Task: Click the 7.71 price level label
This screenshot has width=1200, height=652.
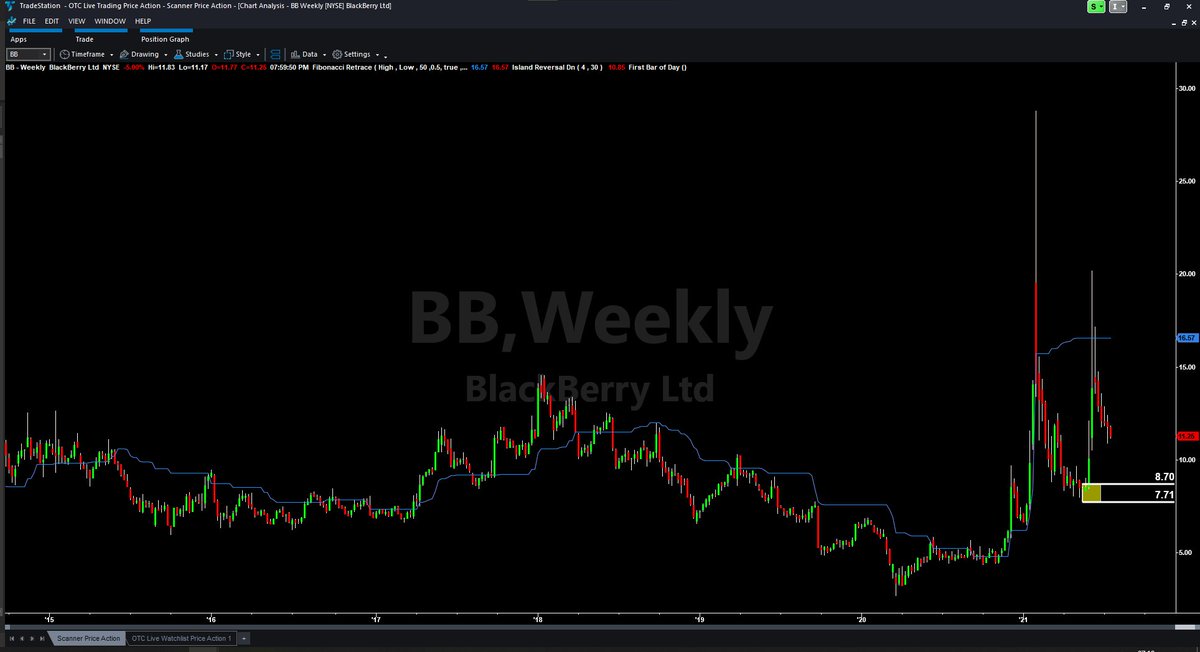Action: pos(1163,494)
